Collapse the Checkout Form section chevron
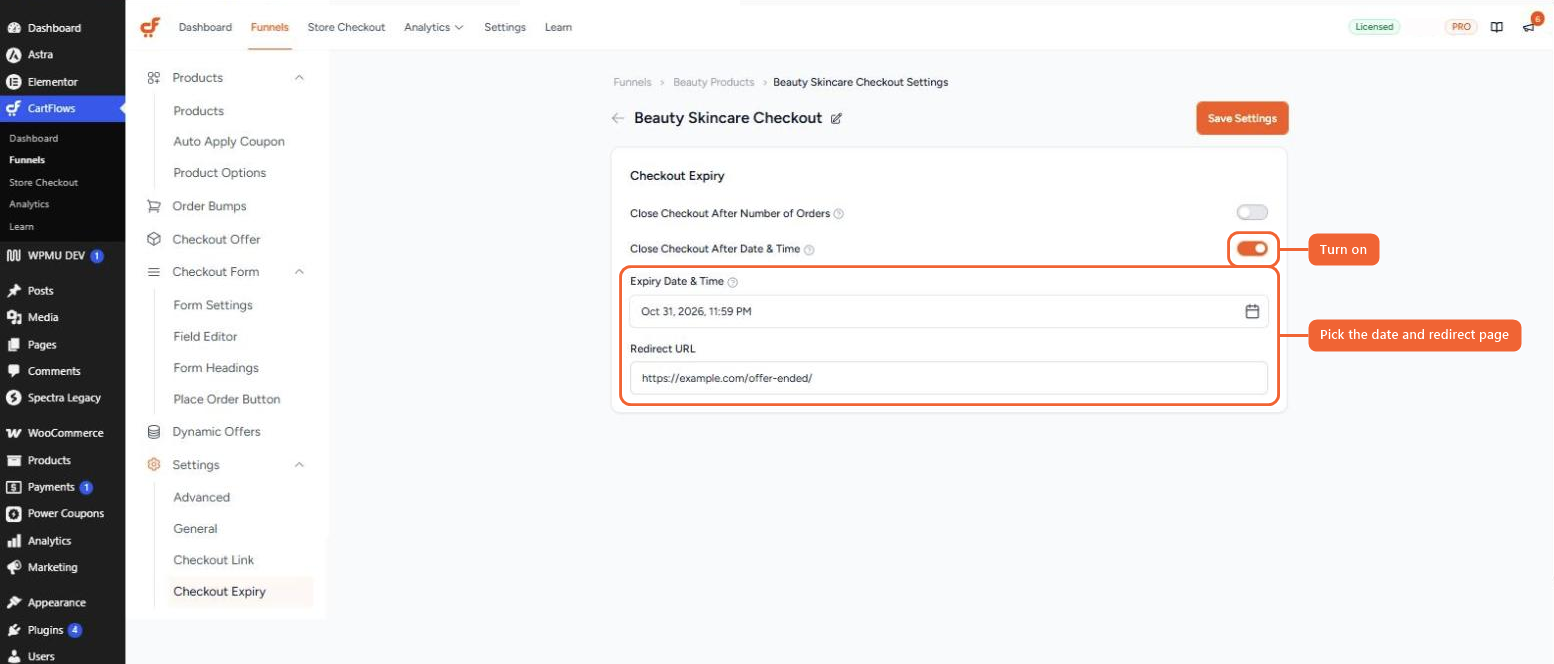The height and width of the screenshot is (664, 1554). point(299,272)
